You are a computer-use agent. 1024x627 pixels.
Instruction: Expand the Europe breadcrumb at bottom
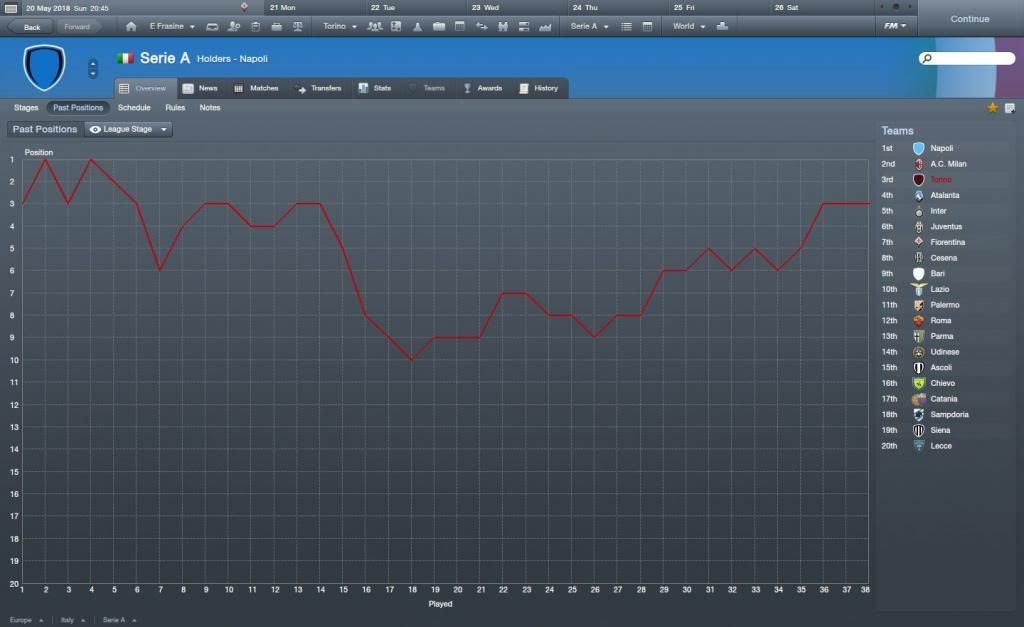[x=26, y=620]
